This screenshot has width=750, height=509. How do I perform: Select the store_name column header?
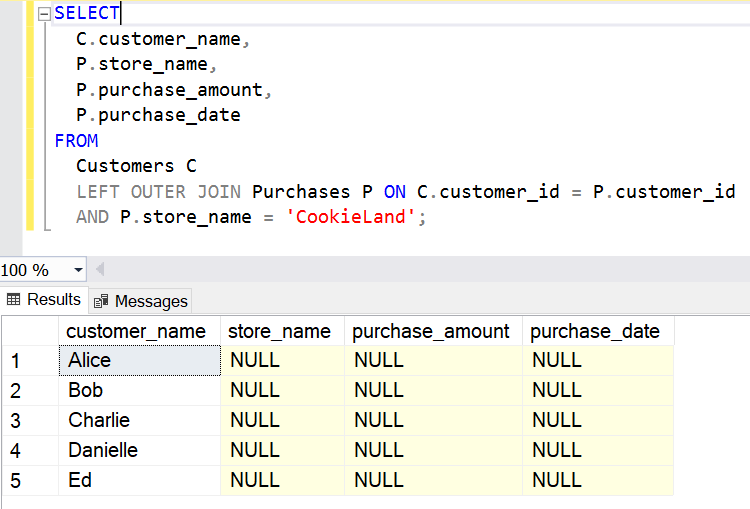point(280,331)
